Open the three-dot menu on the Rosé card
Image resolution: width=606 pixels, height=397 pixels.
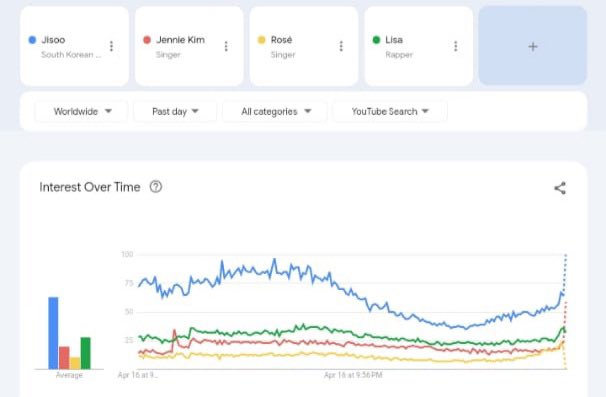(x=341, y=46)
